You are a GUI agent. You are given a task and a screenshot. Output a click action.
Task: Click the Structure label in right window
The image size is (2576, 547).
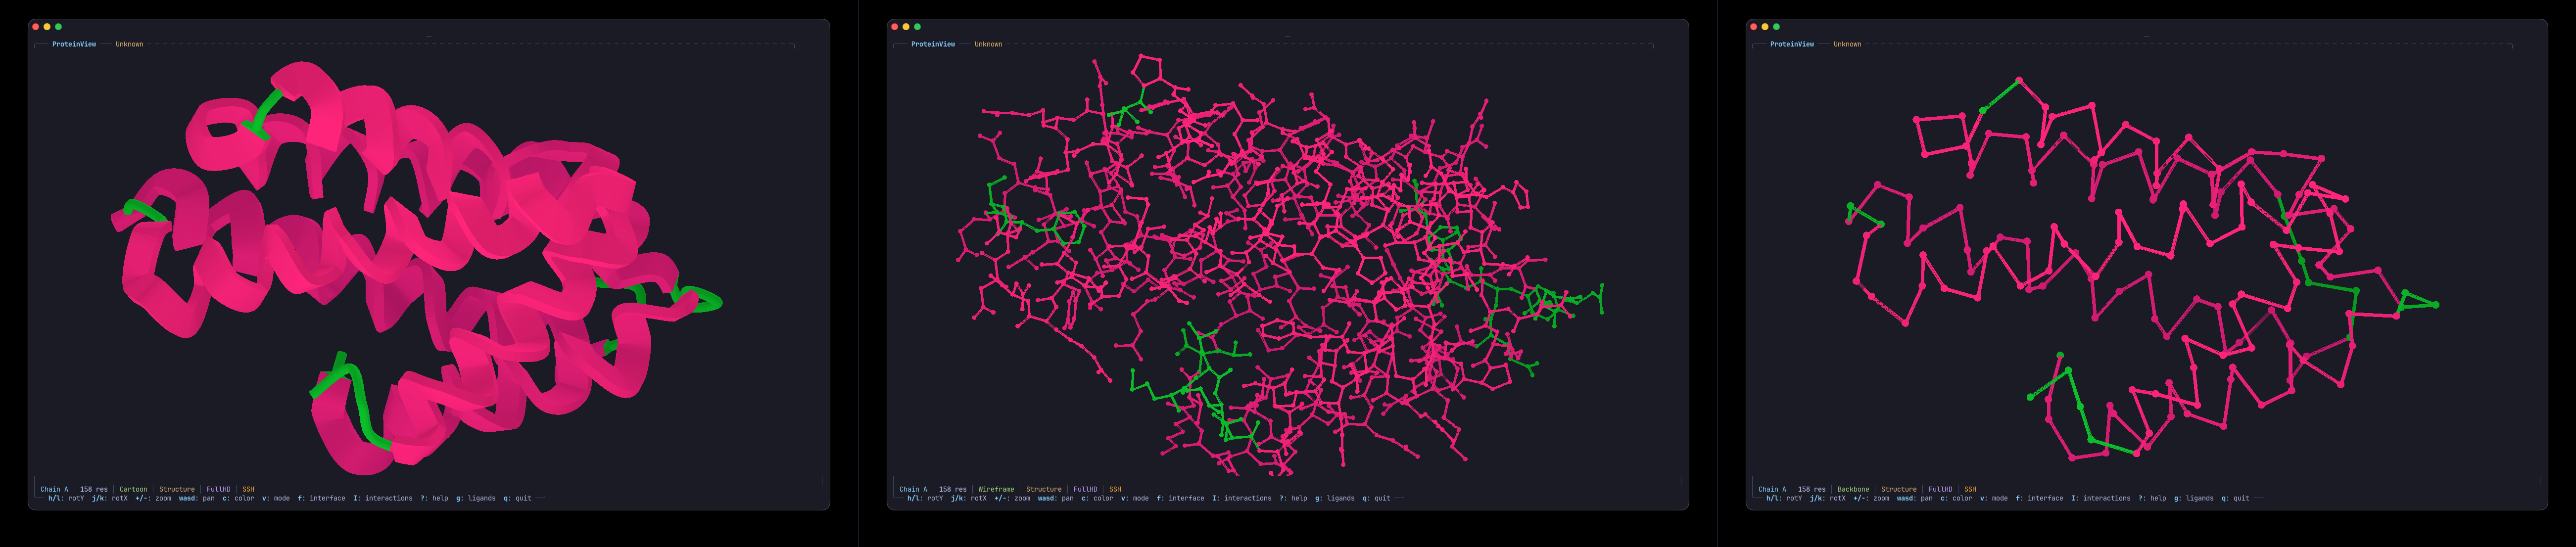pos(1899,489)
